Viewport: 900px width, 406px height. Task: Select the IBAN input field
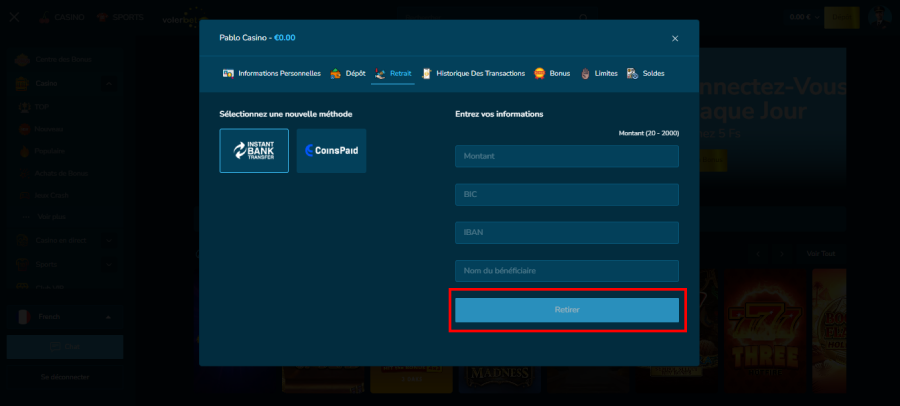point(566,233)
